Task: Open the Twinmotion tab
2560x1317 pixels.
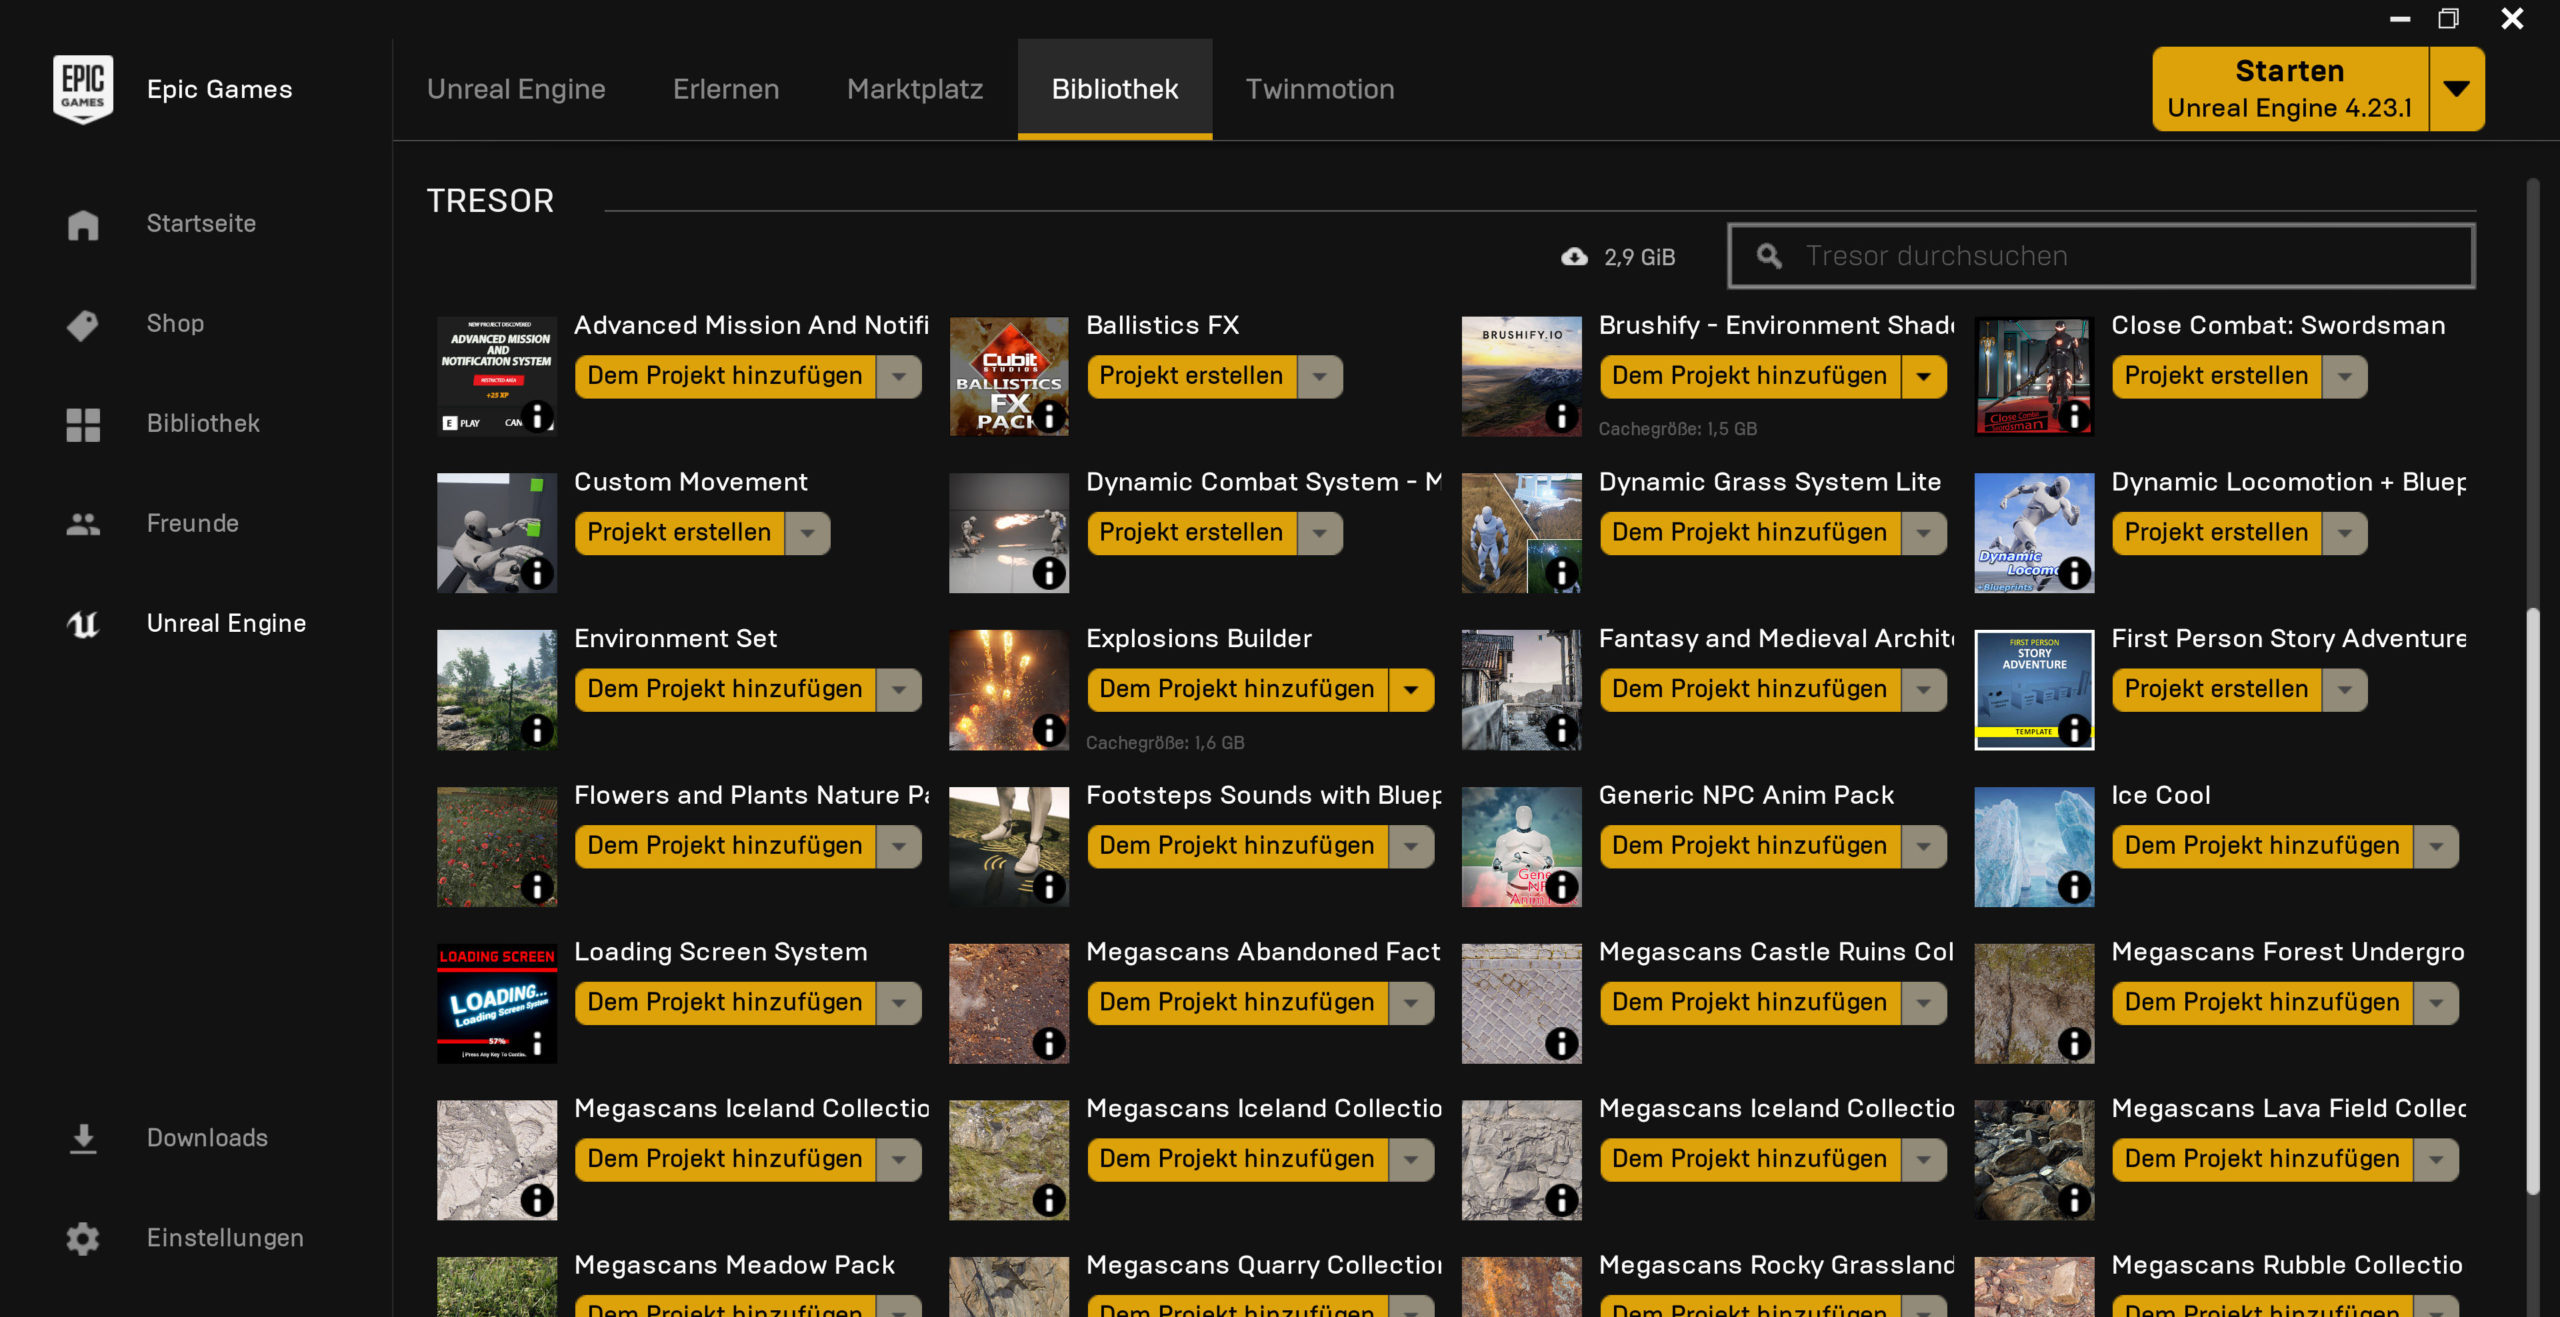Action: pyautogui.click(x=1320, y=89)
